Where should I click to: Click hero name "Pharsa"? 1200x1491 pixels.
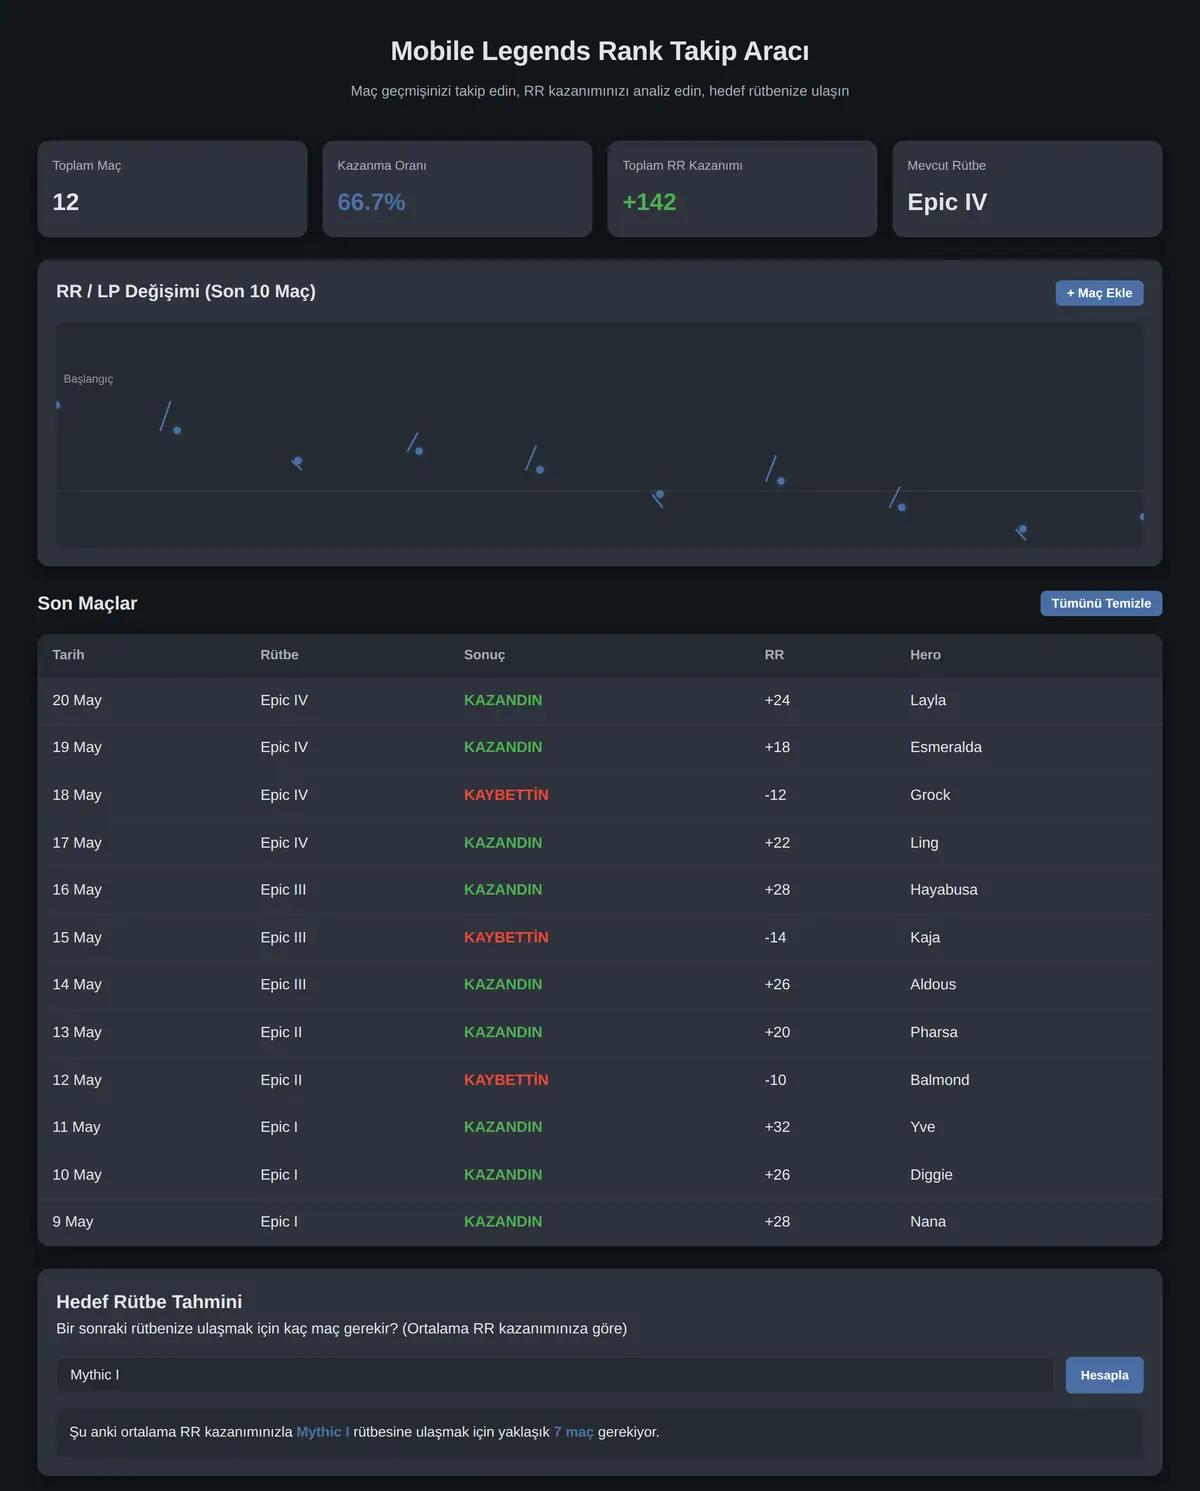click(934, 1032)
